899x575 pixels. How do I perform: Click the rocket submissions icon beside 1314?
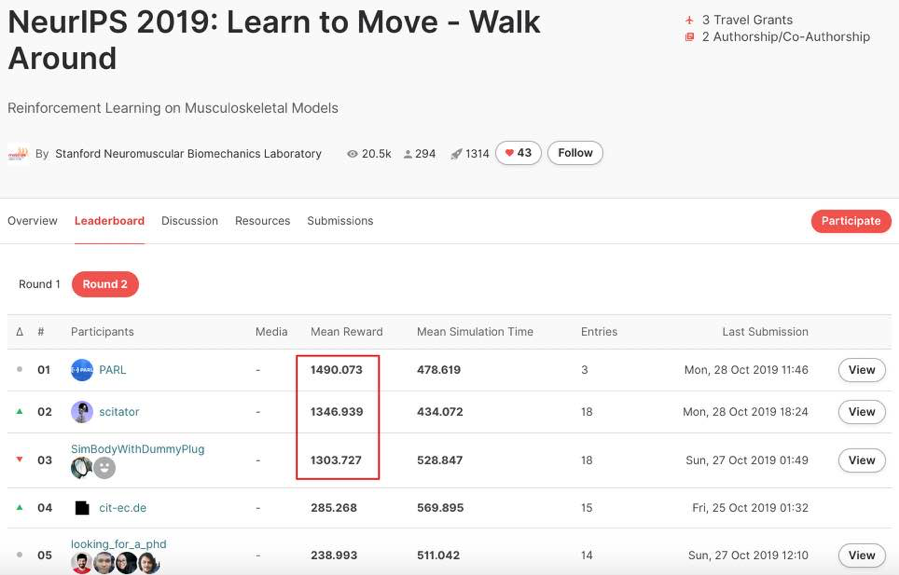[456, 154]
